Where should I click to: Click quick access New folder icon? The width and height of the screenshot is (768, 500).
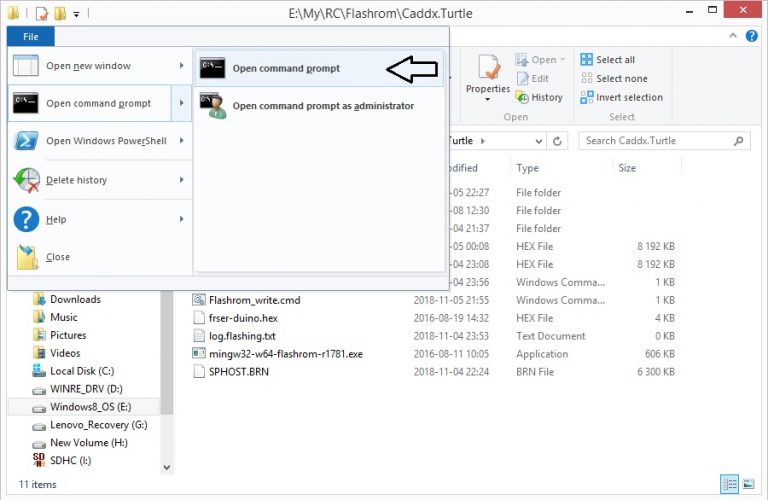(x=60, y=13)
